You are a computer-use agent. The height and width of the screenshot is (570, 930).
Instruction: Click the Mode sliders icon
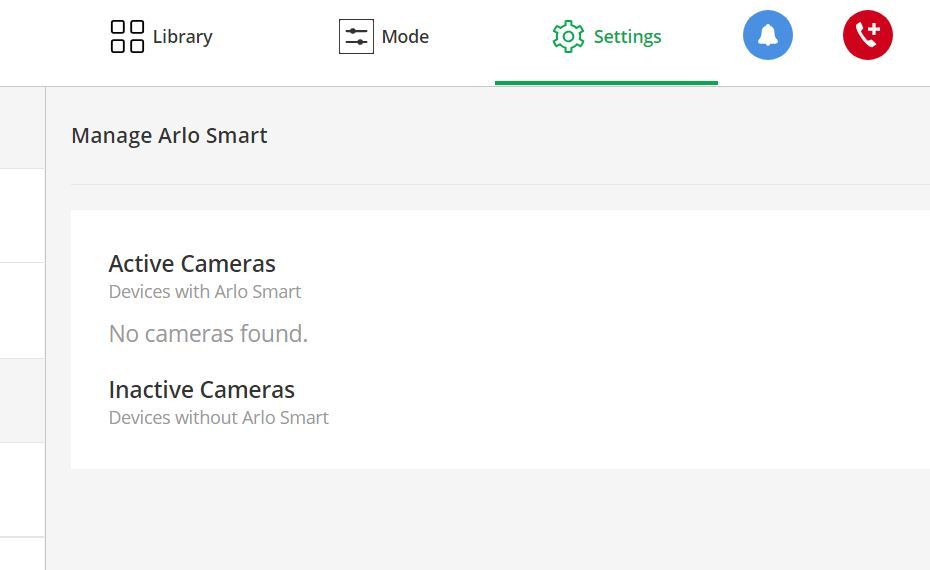pyautogui.click(x=356, y=37)
